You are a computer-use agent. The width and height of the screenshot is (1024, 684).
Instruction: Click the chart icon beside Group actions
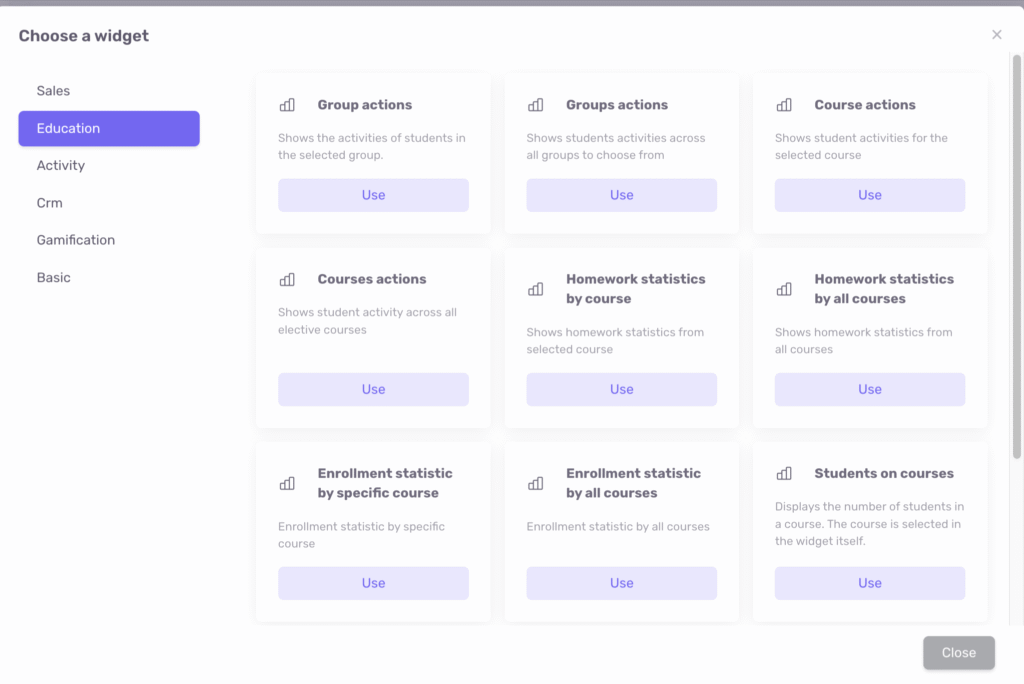pyautogui.click(x=287, y=105)
